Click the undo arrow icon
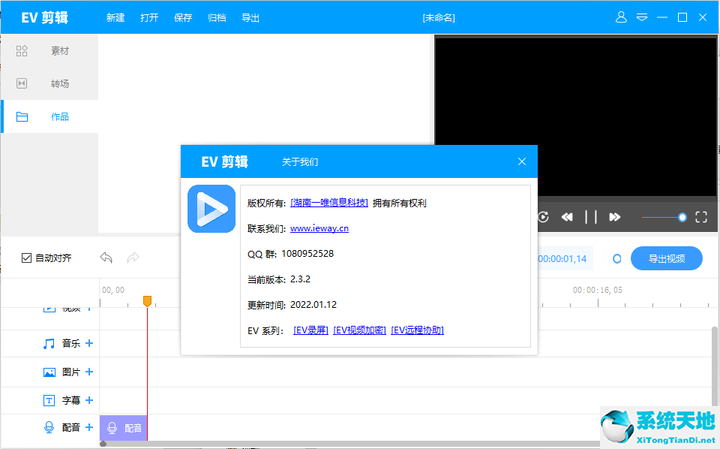This screenshot has width=720, height=449. click(x=107, y=258)
